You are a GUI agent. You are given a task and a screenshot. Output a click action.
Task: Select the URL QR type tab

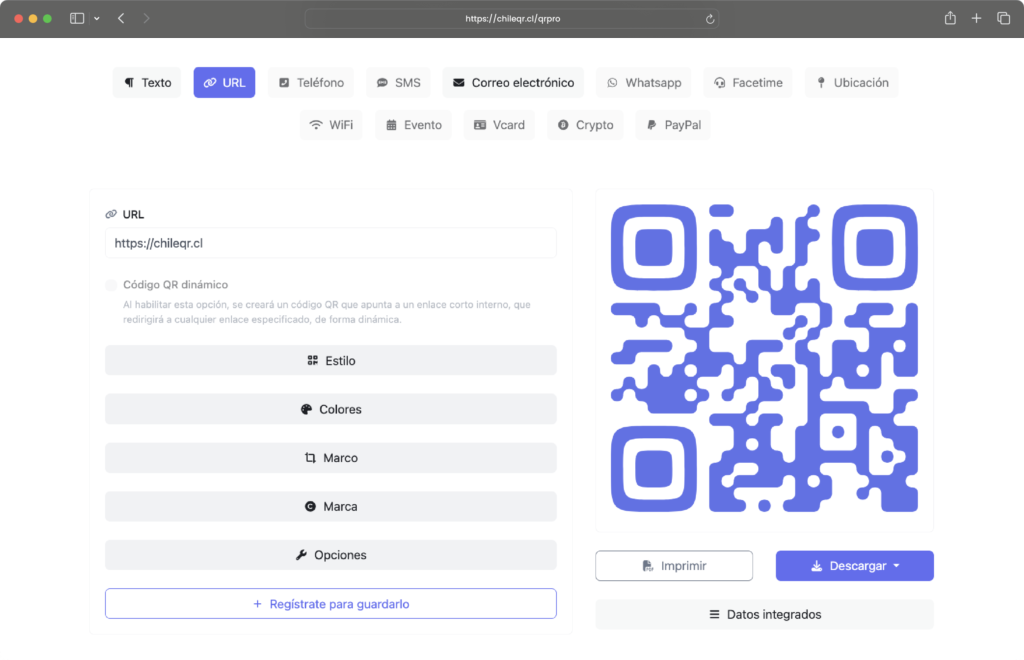tap(224, 83)
